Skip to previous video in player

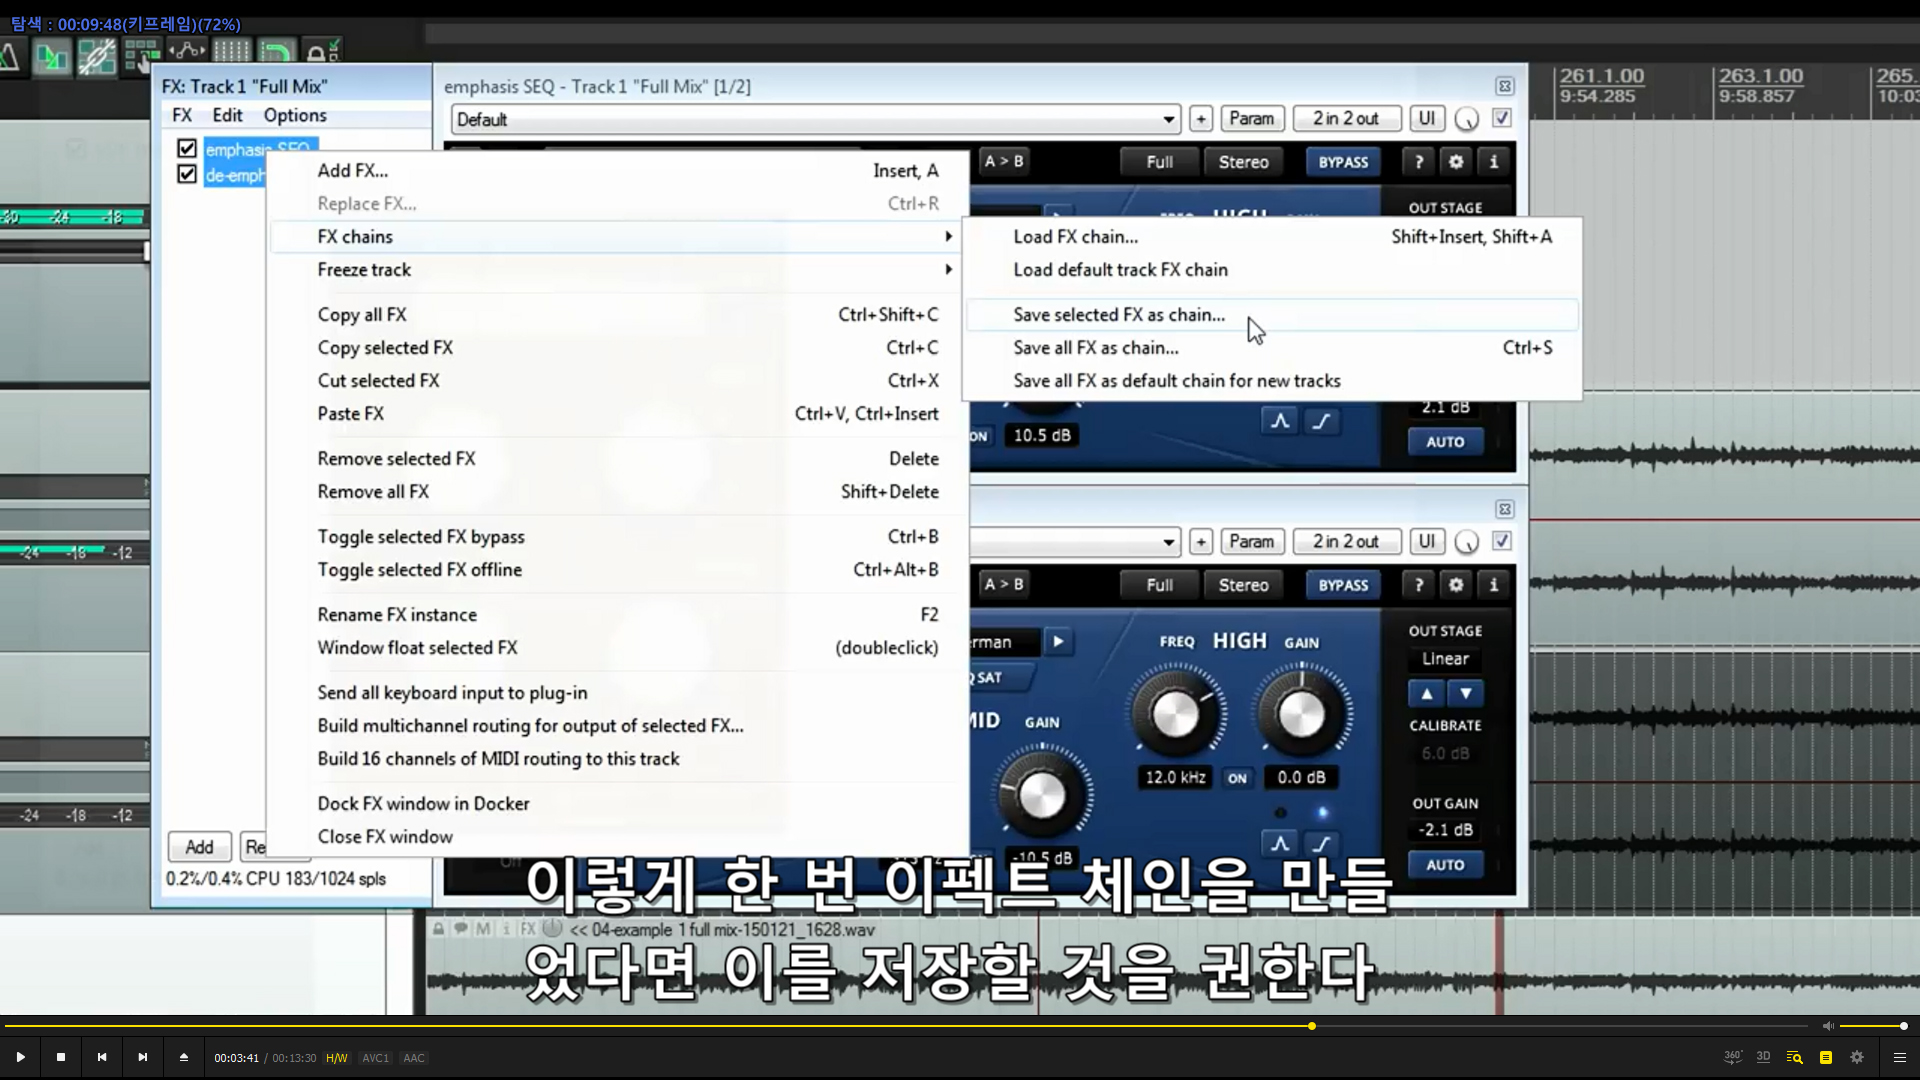(102, 1057)
